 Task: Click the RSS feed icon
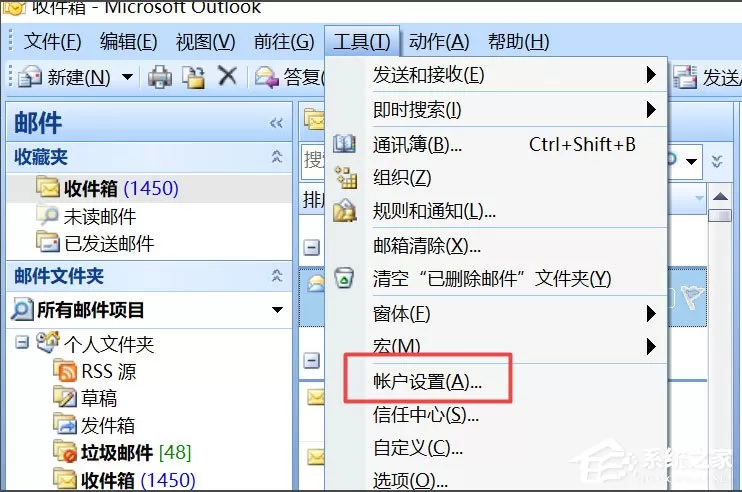coord(65,370)
